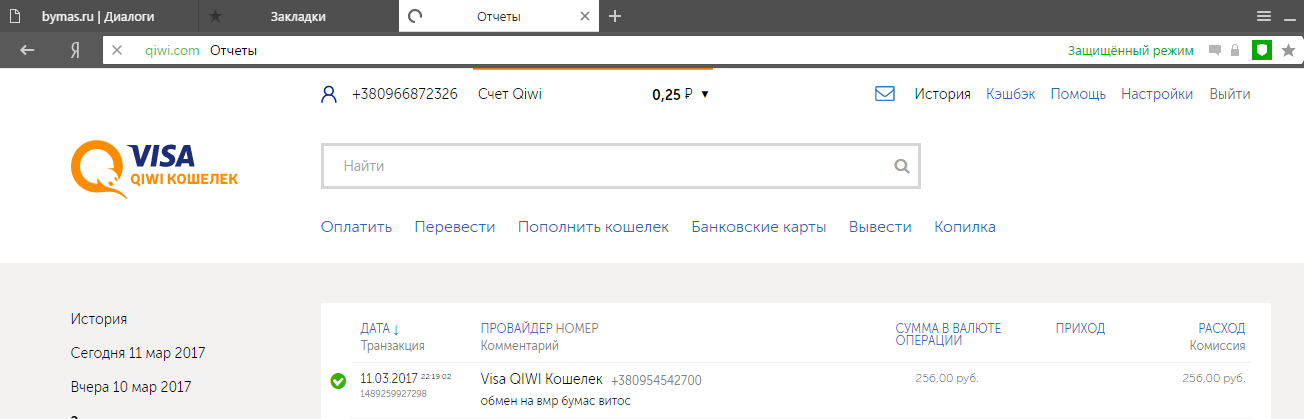Go back with the browser arrow
Image resolution: width=1304 pixels, height=419 pixels.
pyautogui.click(x=28, y=50)
